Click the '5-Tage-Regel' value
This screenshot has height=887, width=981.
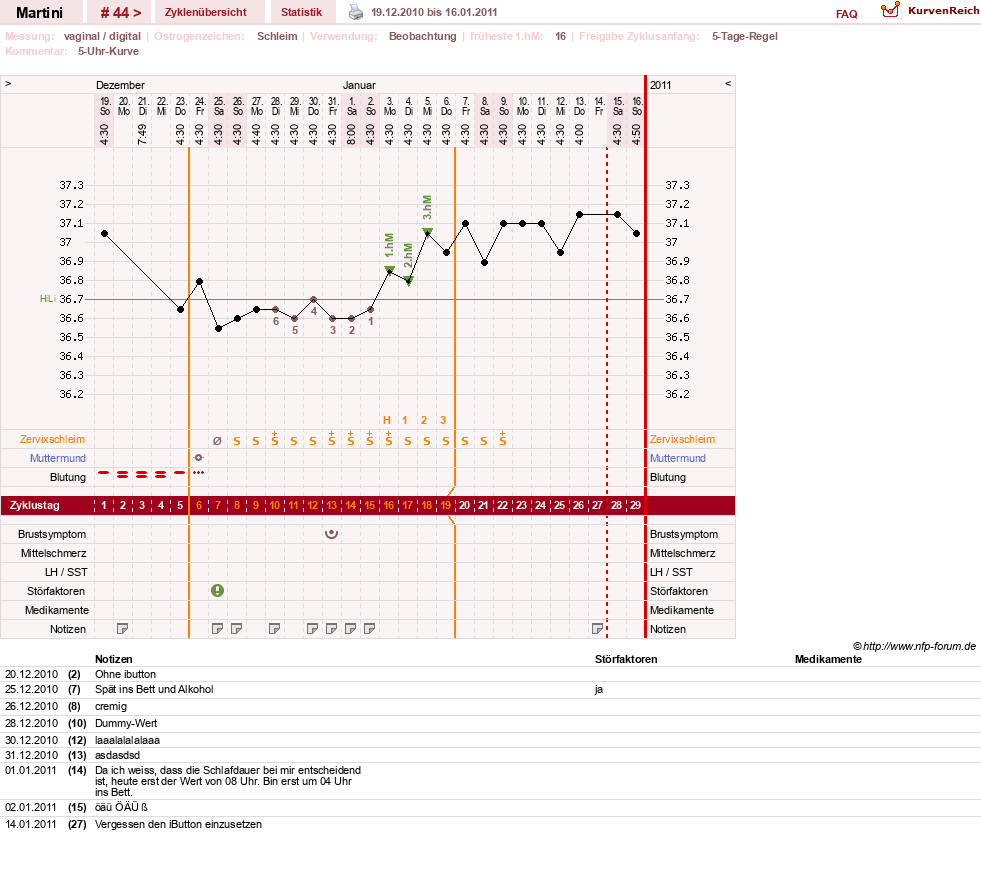pyautogui.click(x=745, y=36)
